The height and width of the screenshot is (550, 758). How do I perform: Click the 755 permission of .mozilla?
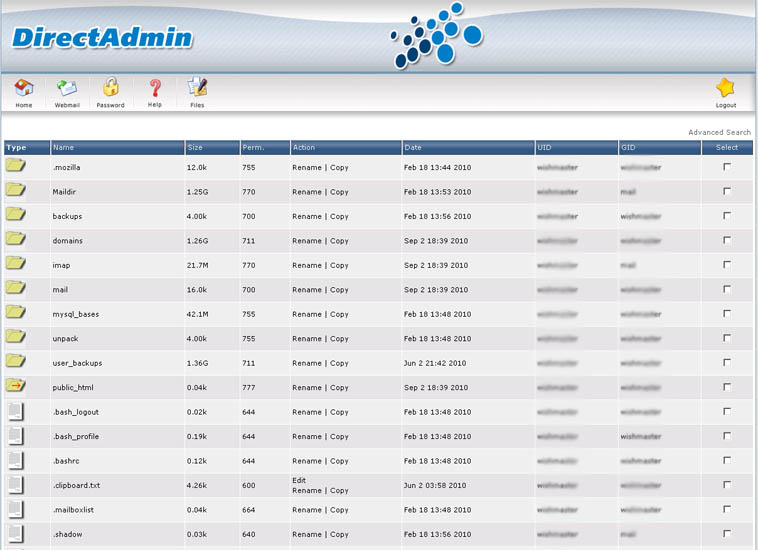pyautogui.click(x=248, y=168)
